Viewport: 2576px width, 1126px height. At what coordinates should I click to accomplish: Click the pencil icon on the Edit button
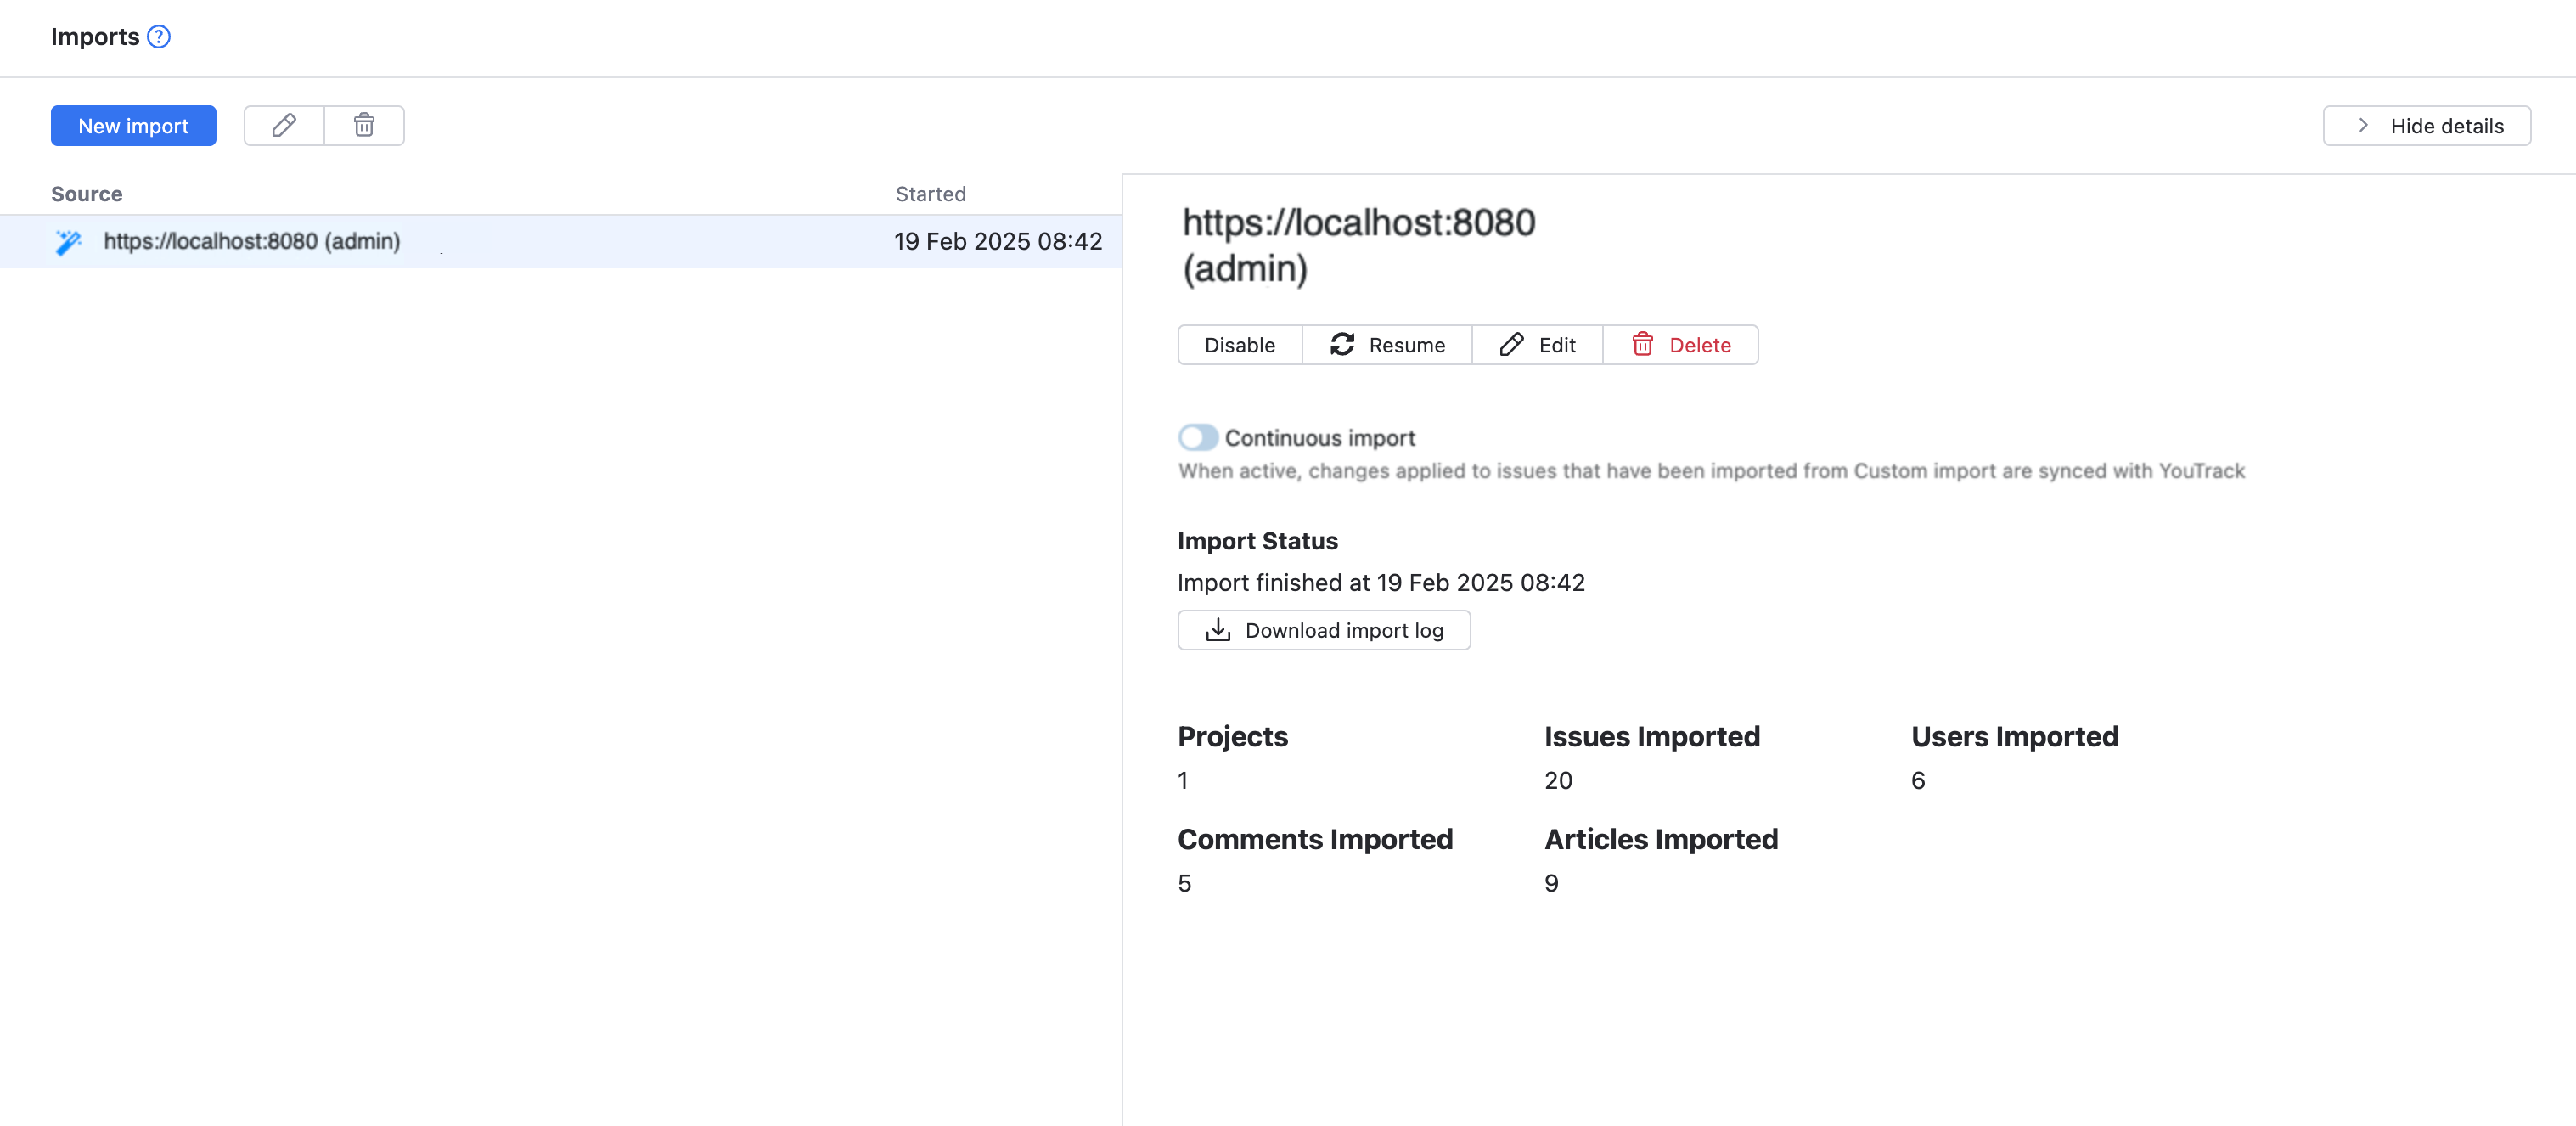click(x=1511, y=345)
